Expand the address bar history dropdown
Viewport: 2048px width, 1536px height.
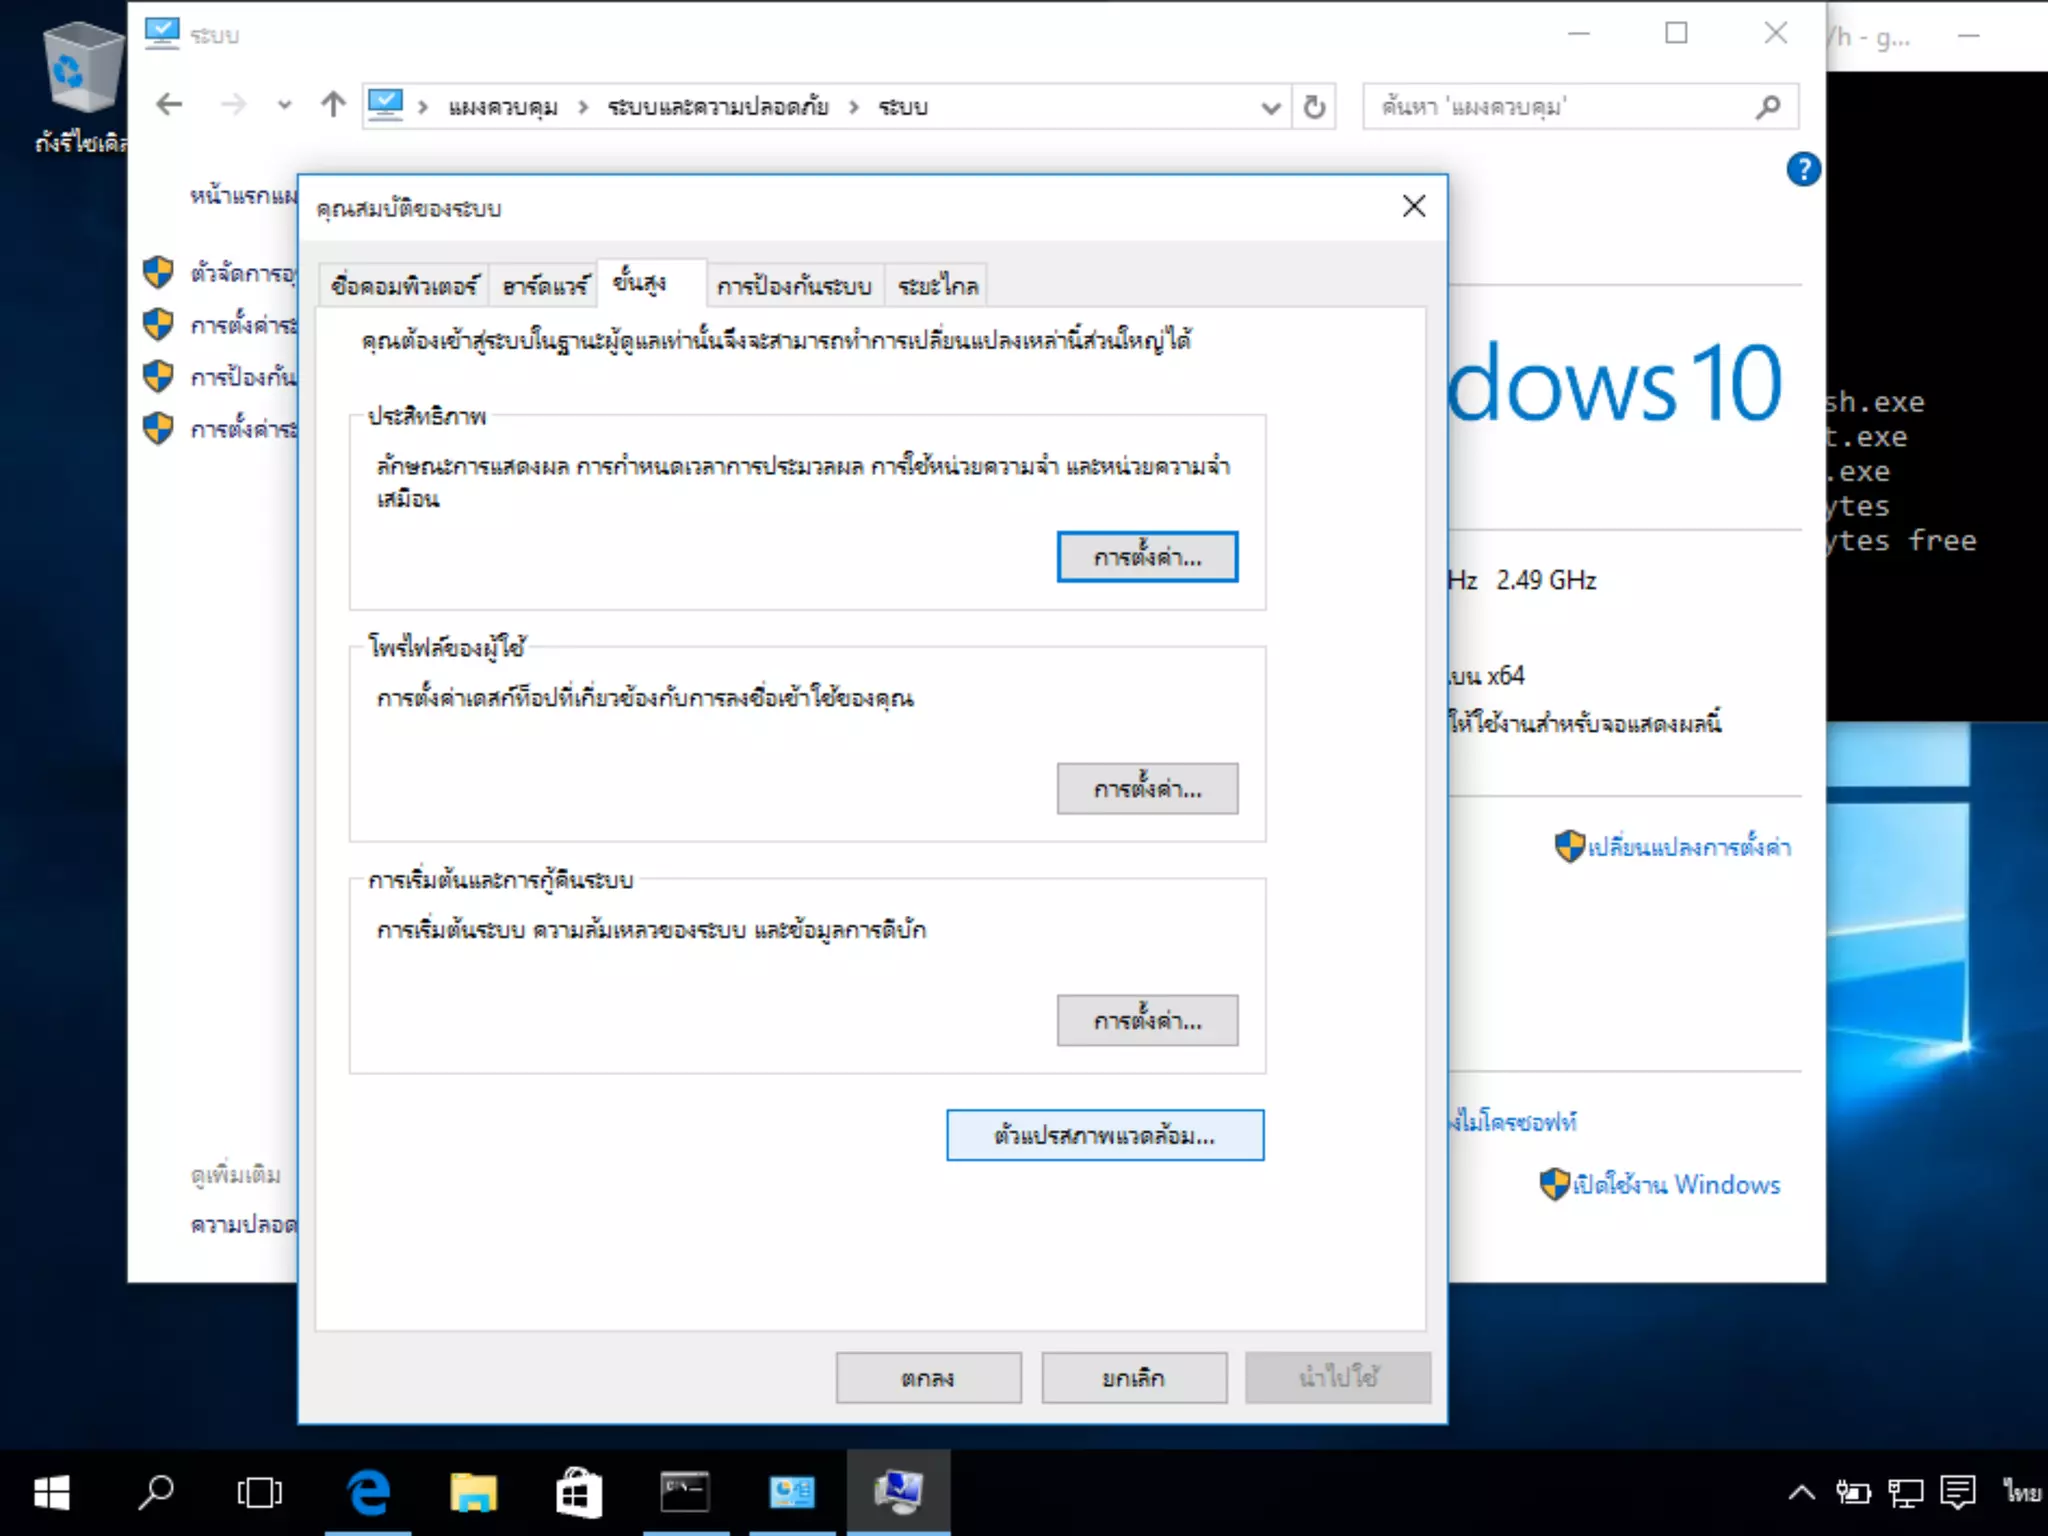pos(1270,107)
